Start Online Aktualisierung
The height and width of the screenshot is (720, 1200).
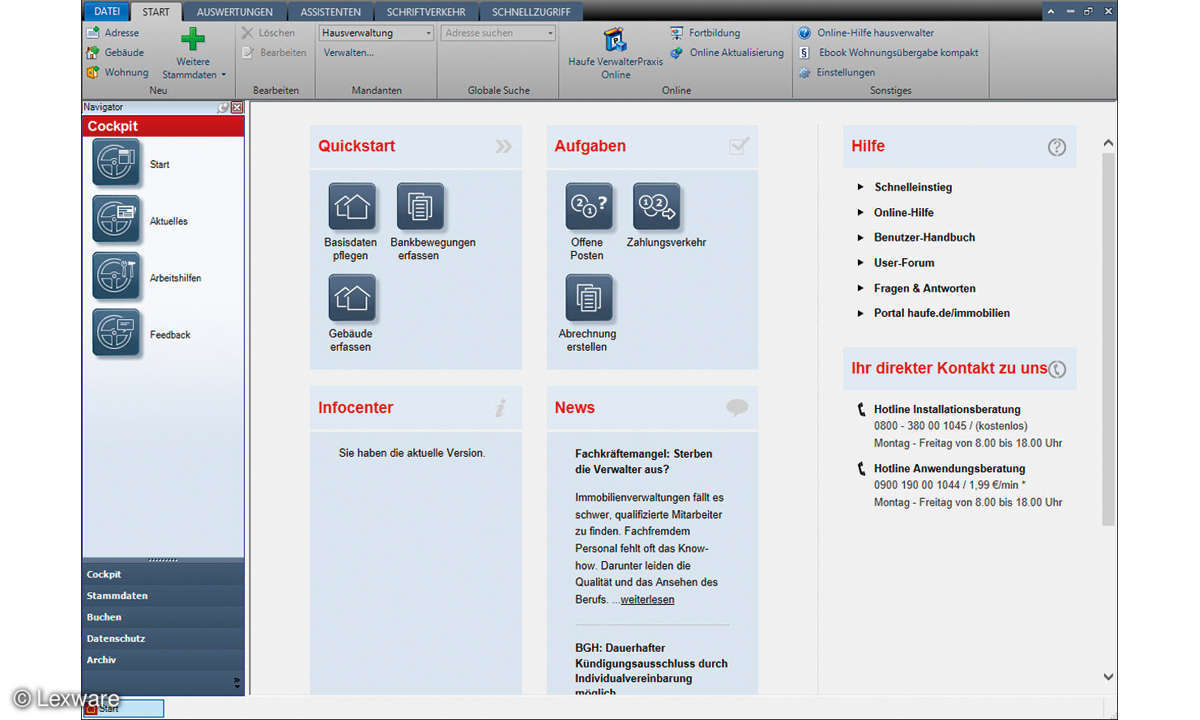coord(728,52)
